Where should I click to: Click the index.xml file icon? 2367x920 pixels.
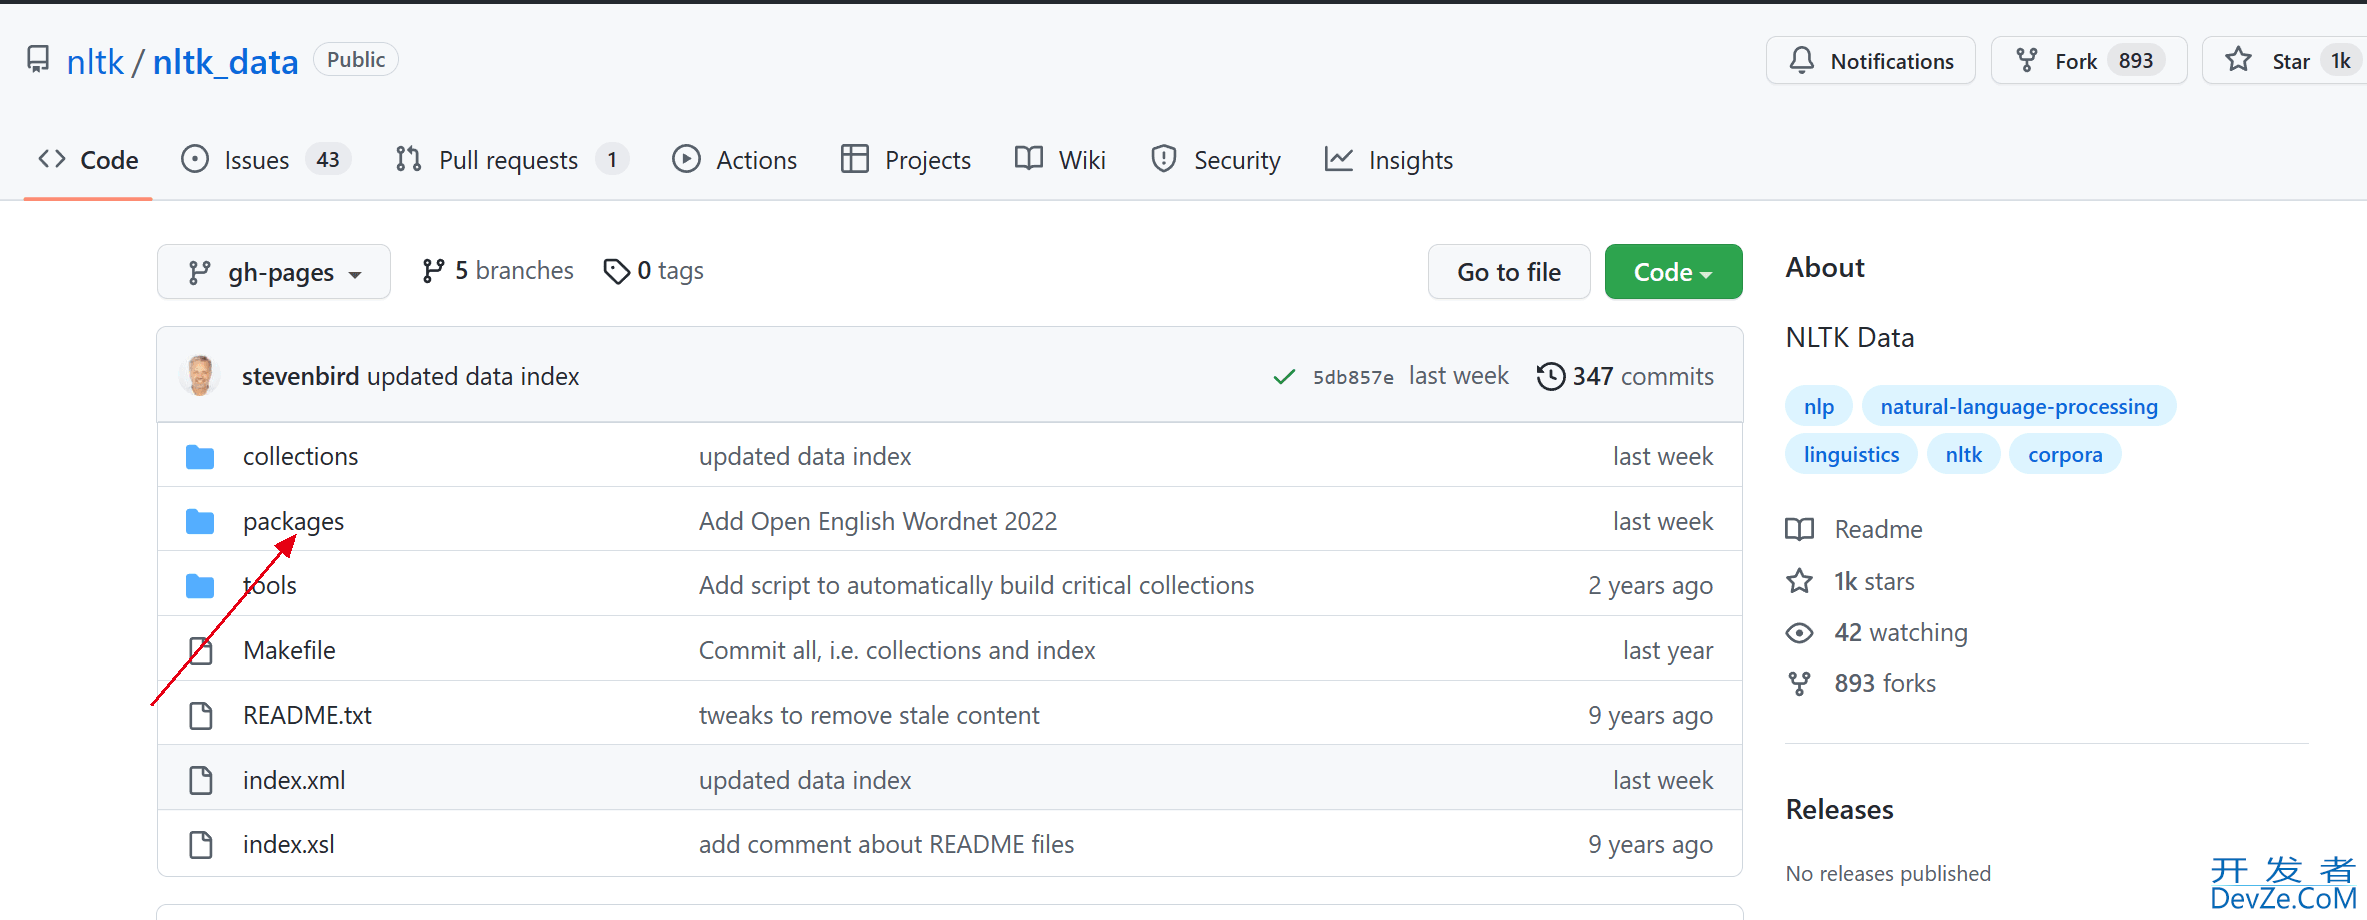[201, 780]
